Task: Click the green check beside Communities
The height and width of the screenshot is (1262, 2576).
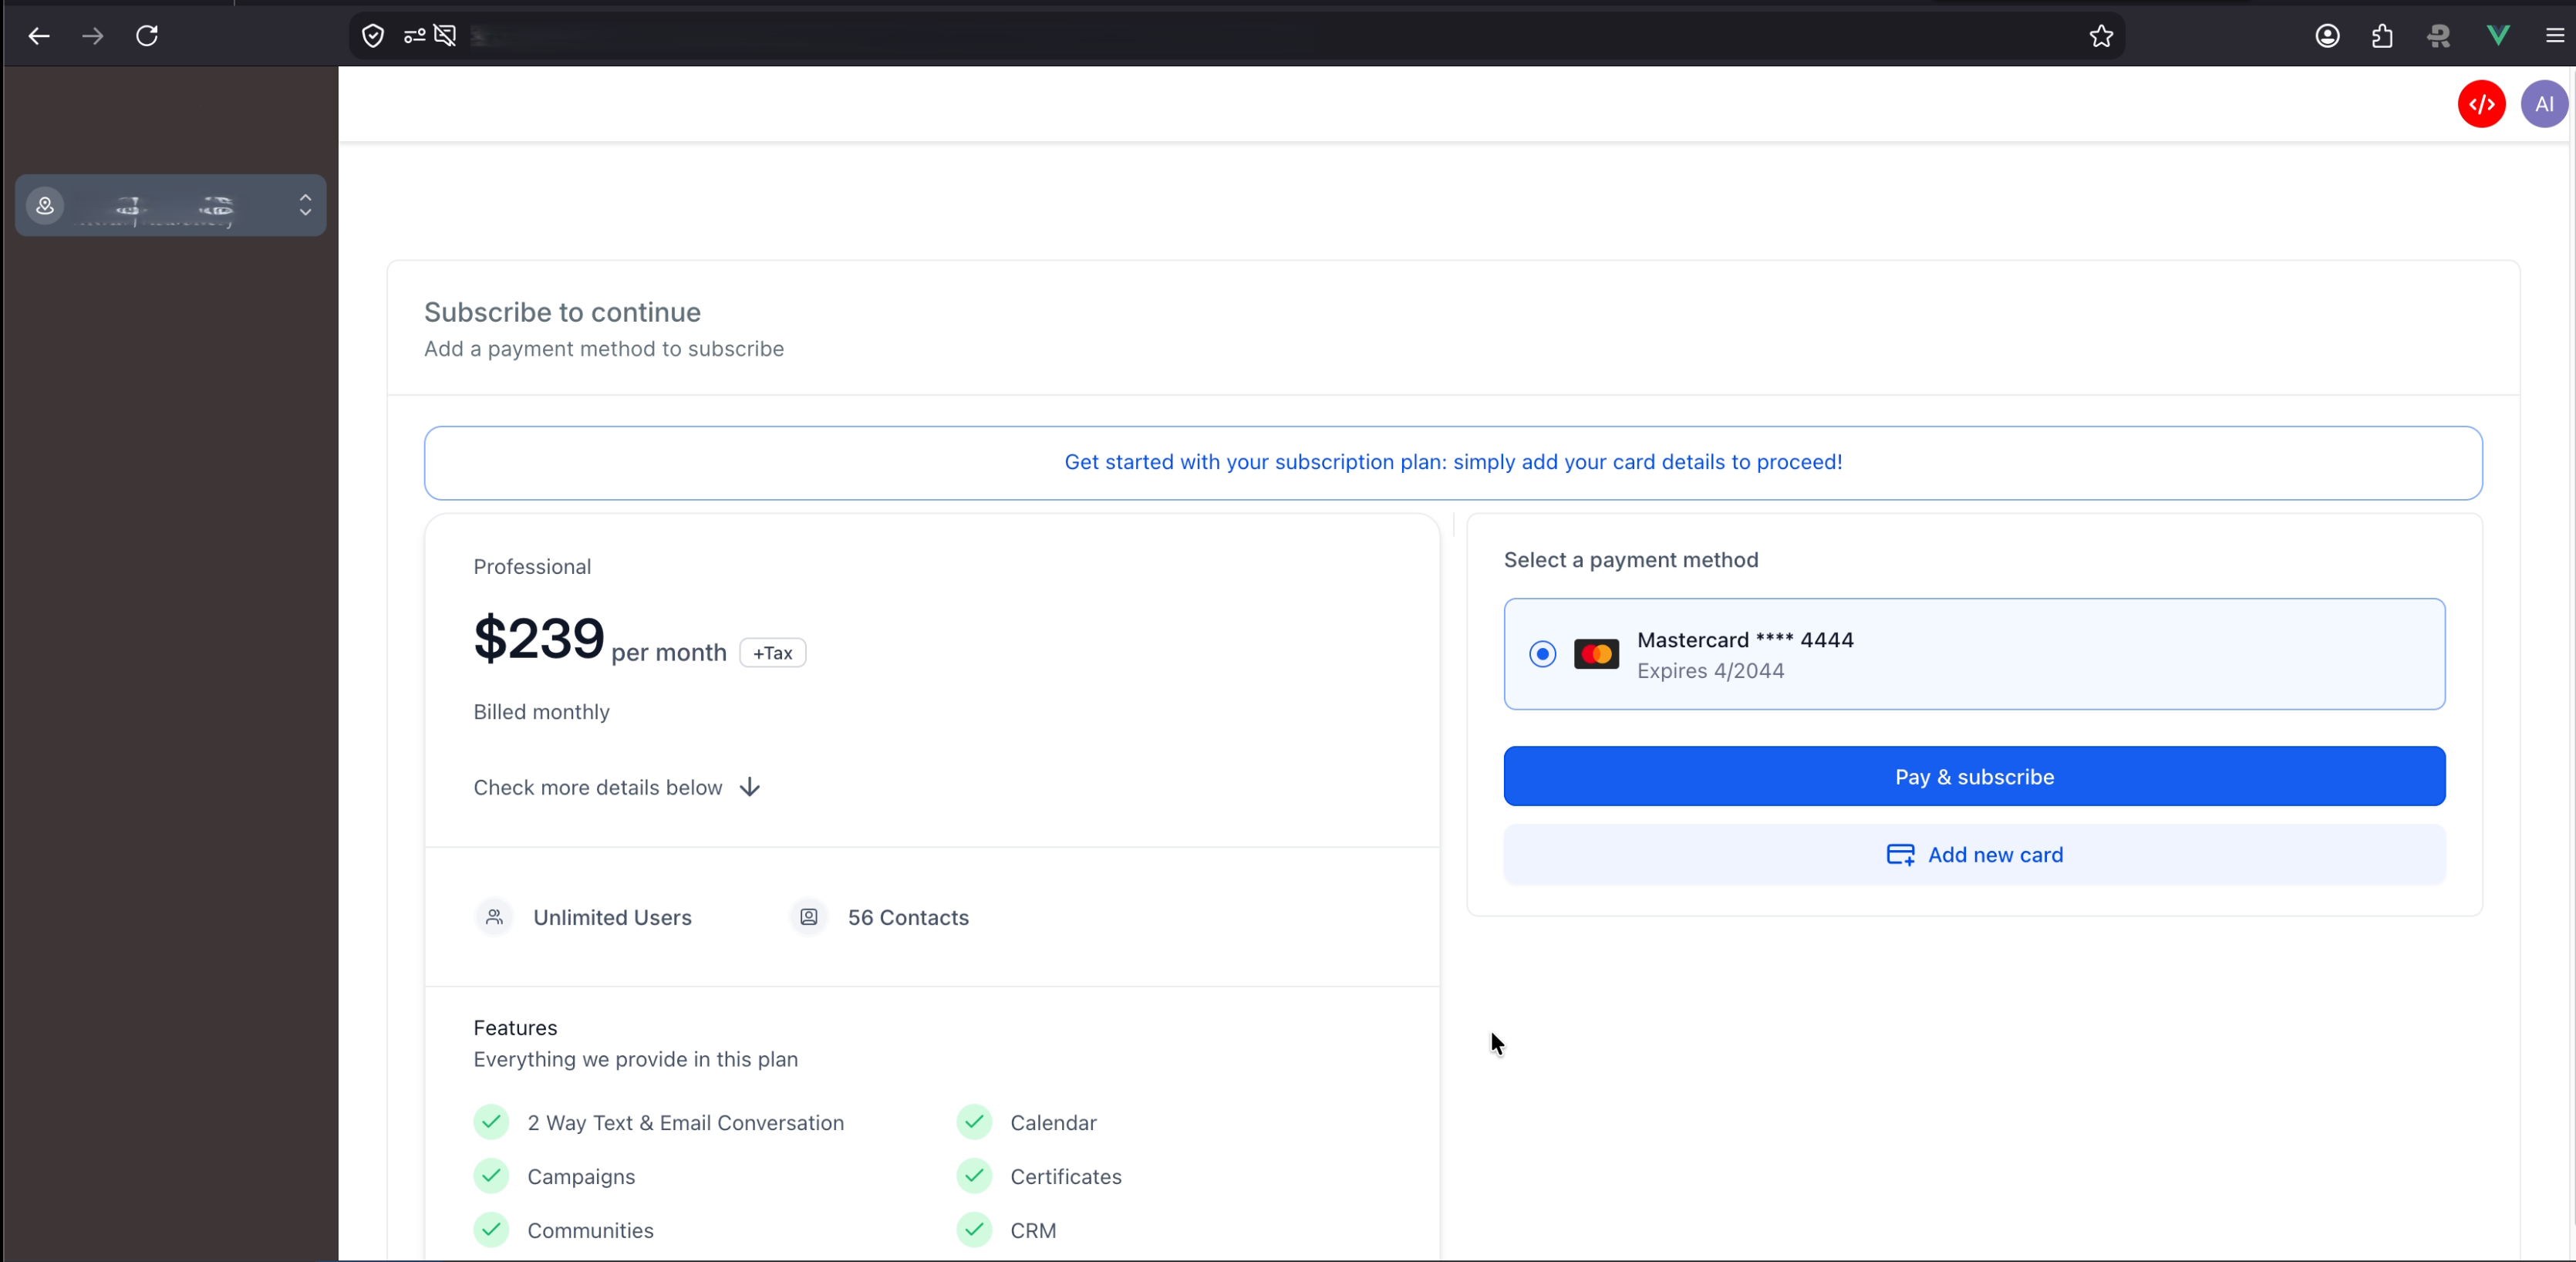Action: (x=491, y=1230)
